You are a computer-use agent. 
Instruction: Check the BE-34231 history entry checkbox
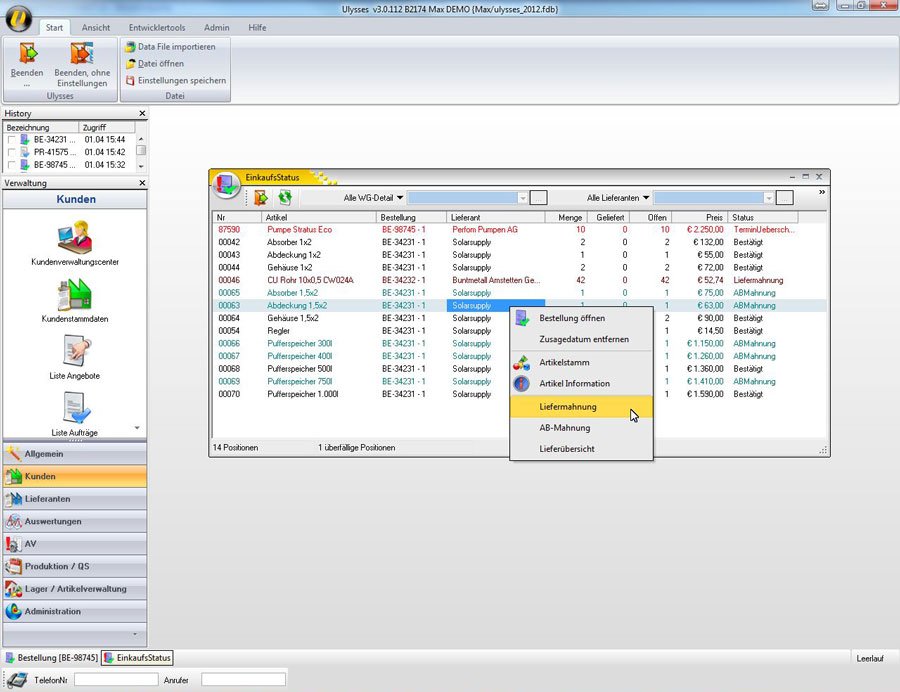point(12,140)
